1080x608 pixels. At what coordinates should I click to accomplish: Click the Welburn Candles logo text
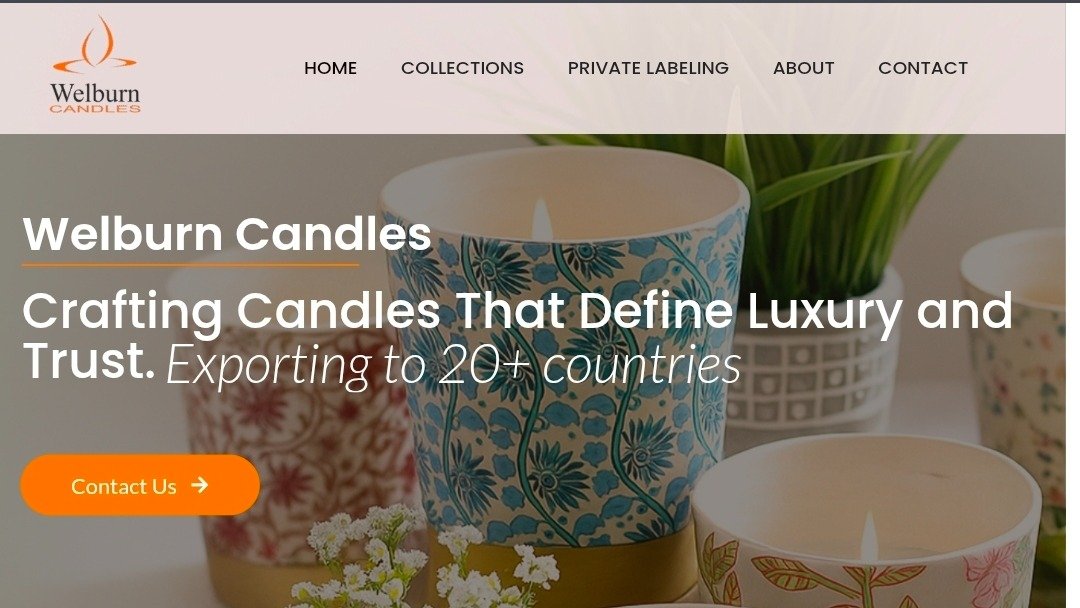(x=95, y=98)
